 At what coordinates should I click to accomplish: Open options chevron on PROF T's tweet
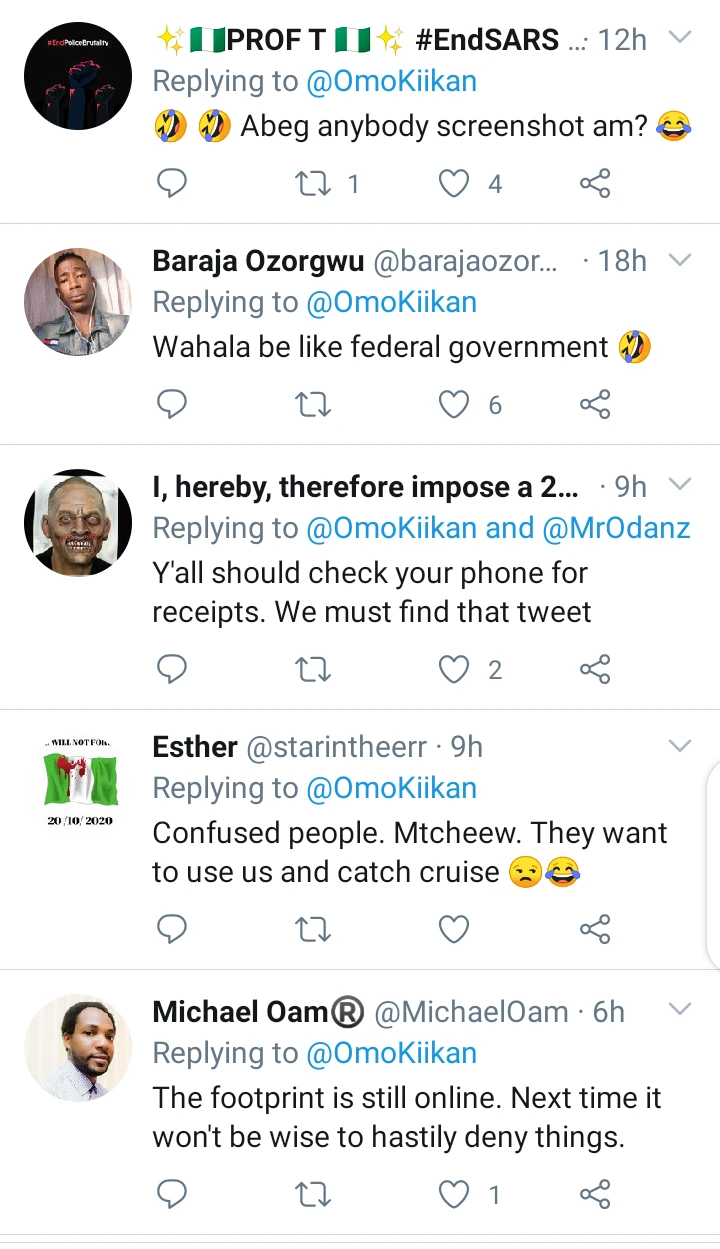(679, 39)
